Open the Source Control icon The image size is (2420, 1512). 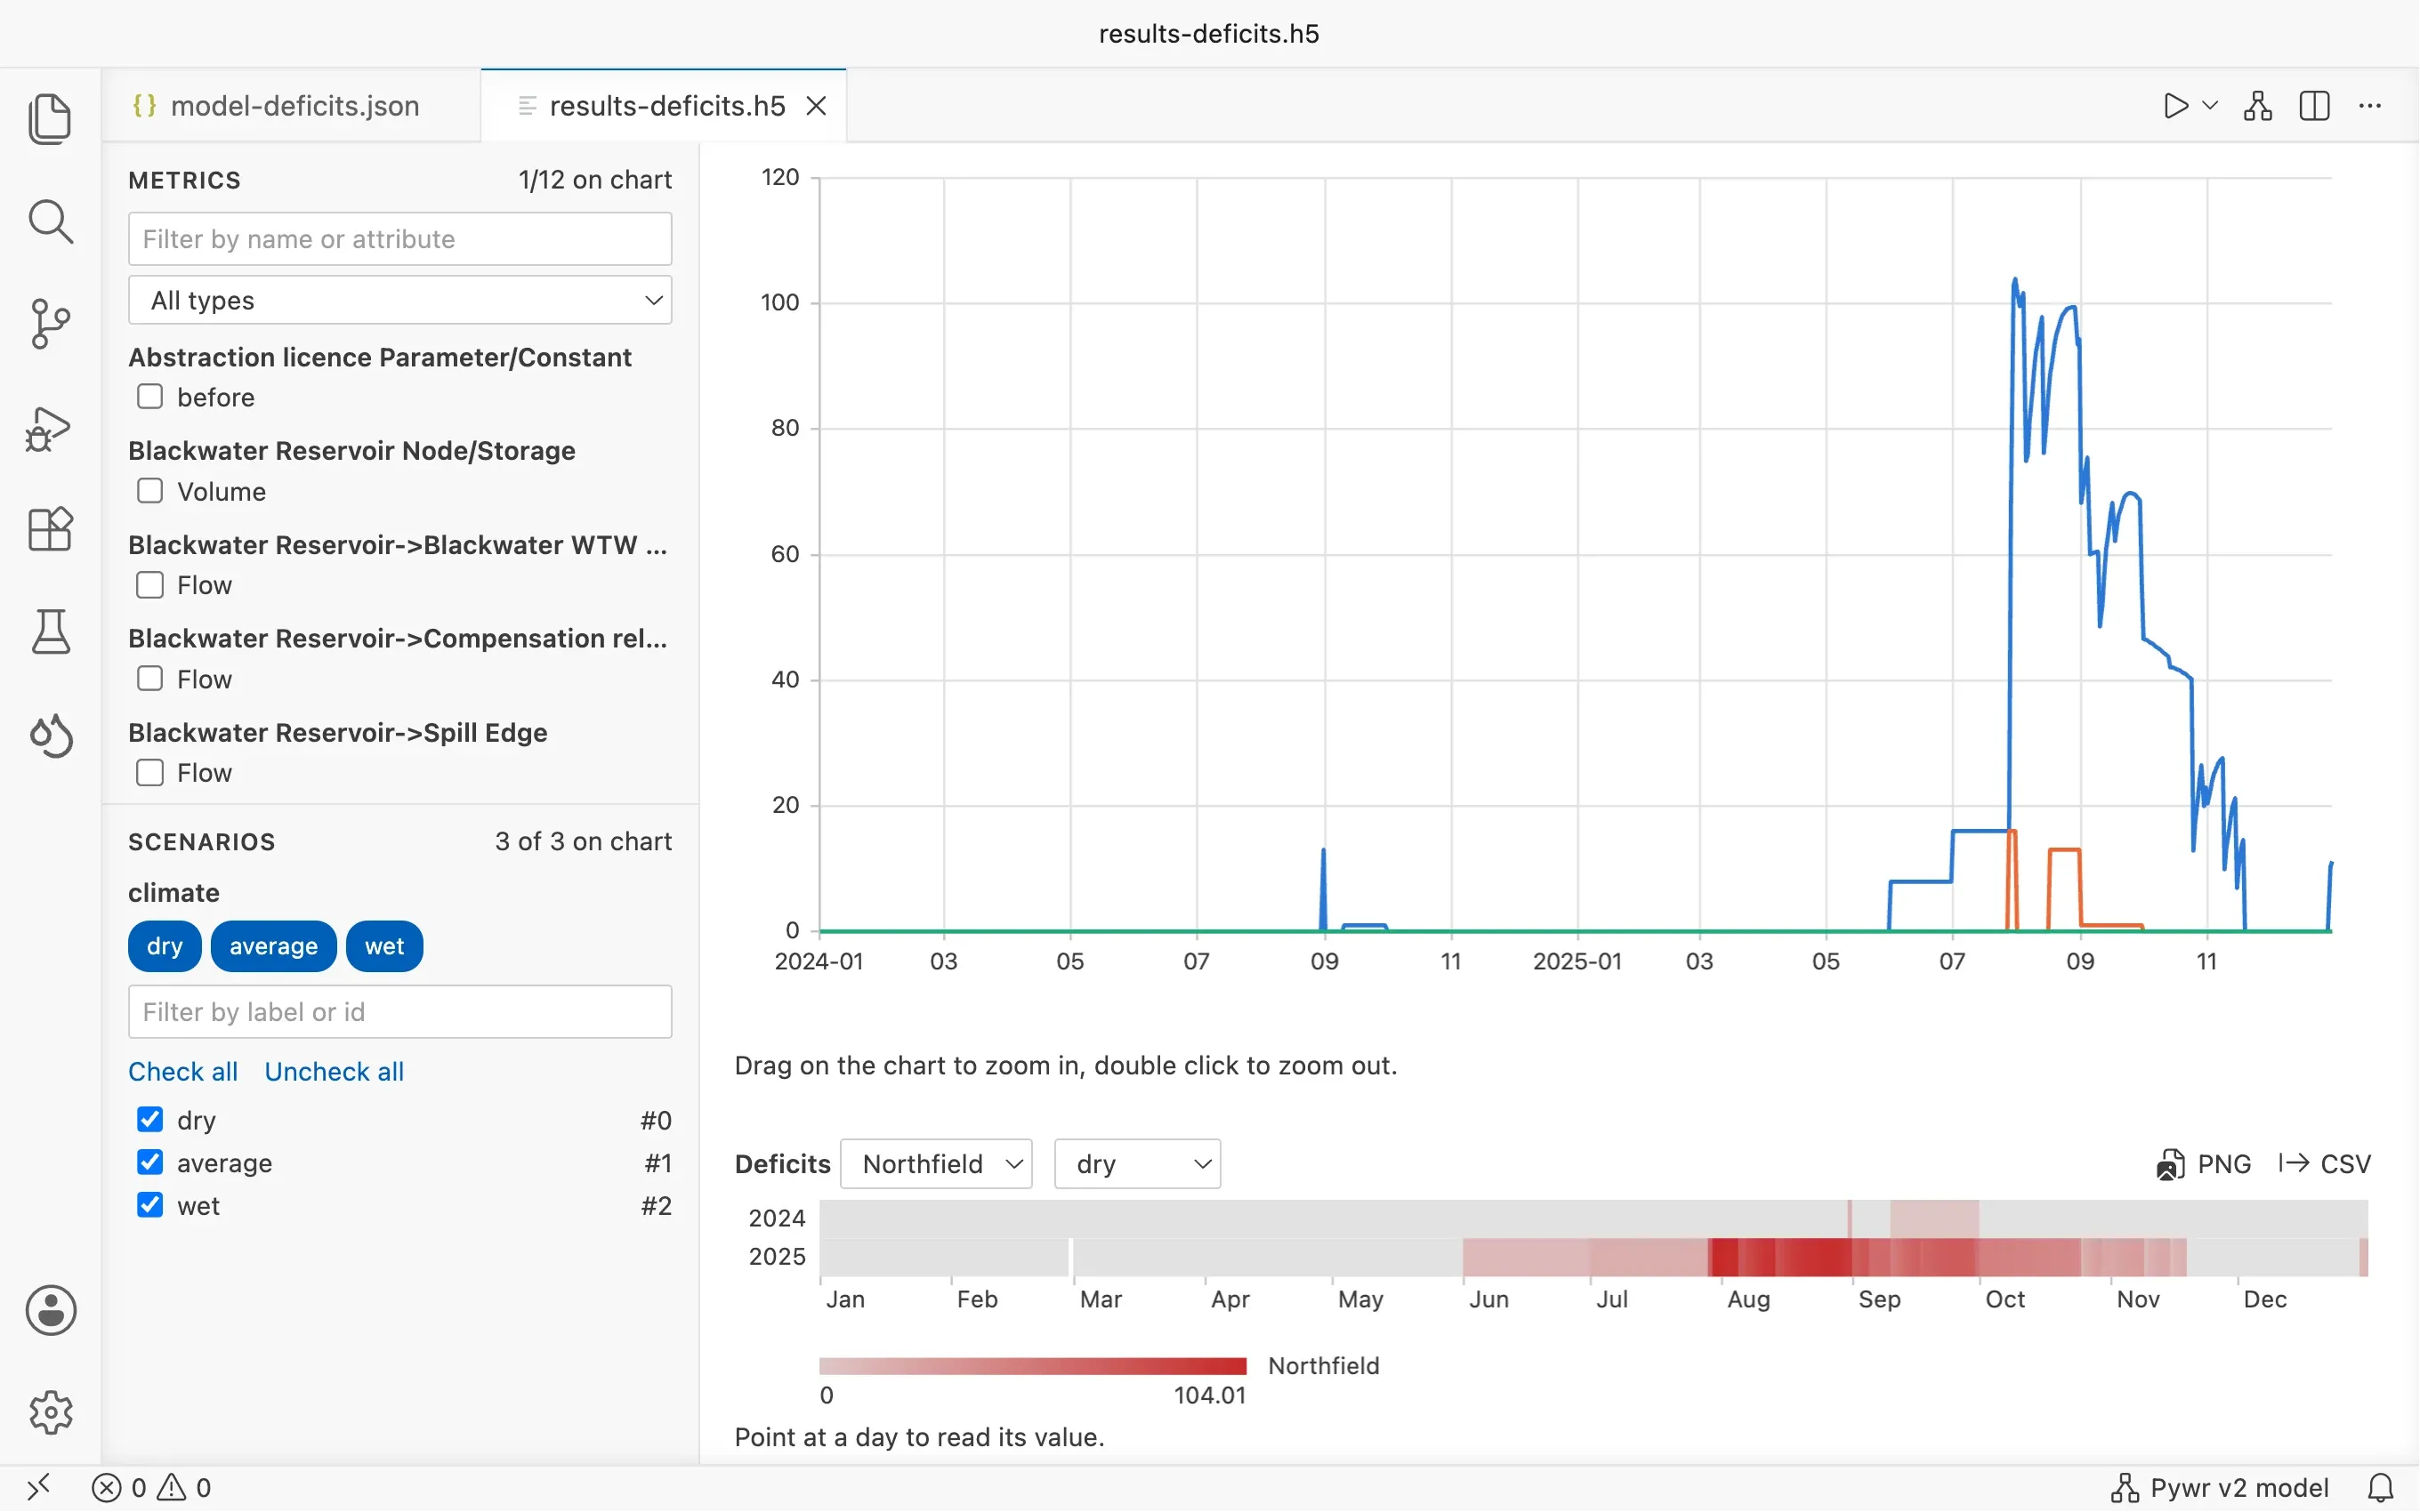tap(50, 324)
